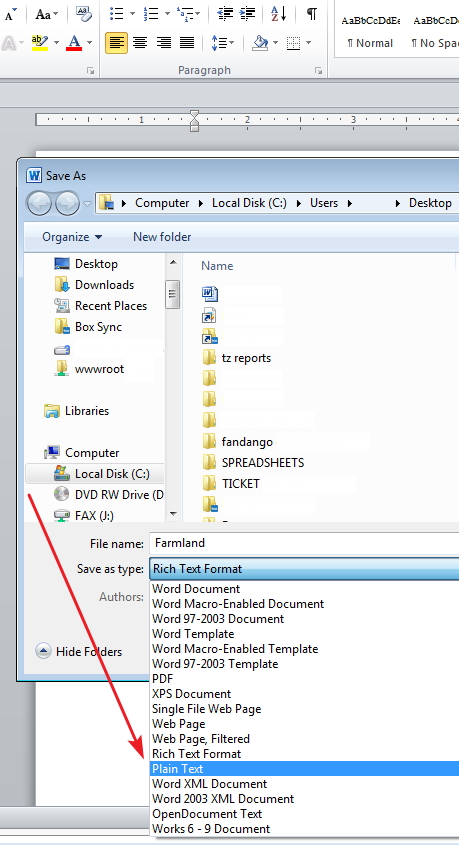Viewport: 459px width, 845px height.
Task: Decrease the paragraph indent
Action: (225, 14)
